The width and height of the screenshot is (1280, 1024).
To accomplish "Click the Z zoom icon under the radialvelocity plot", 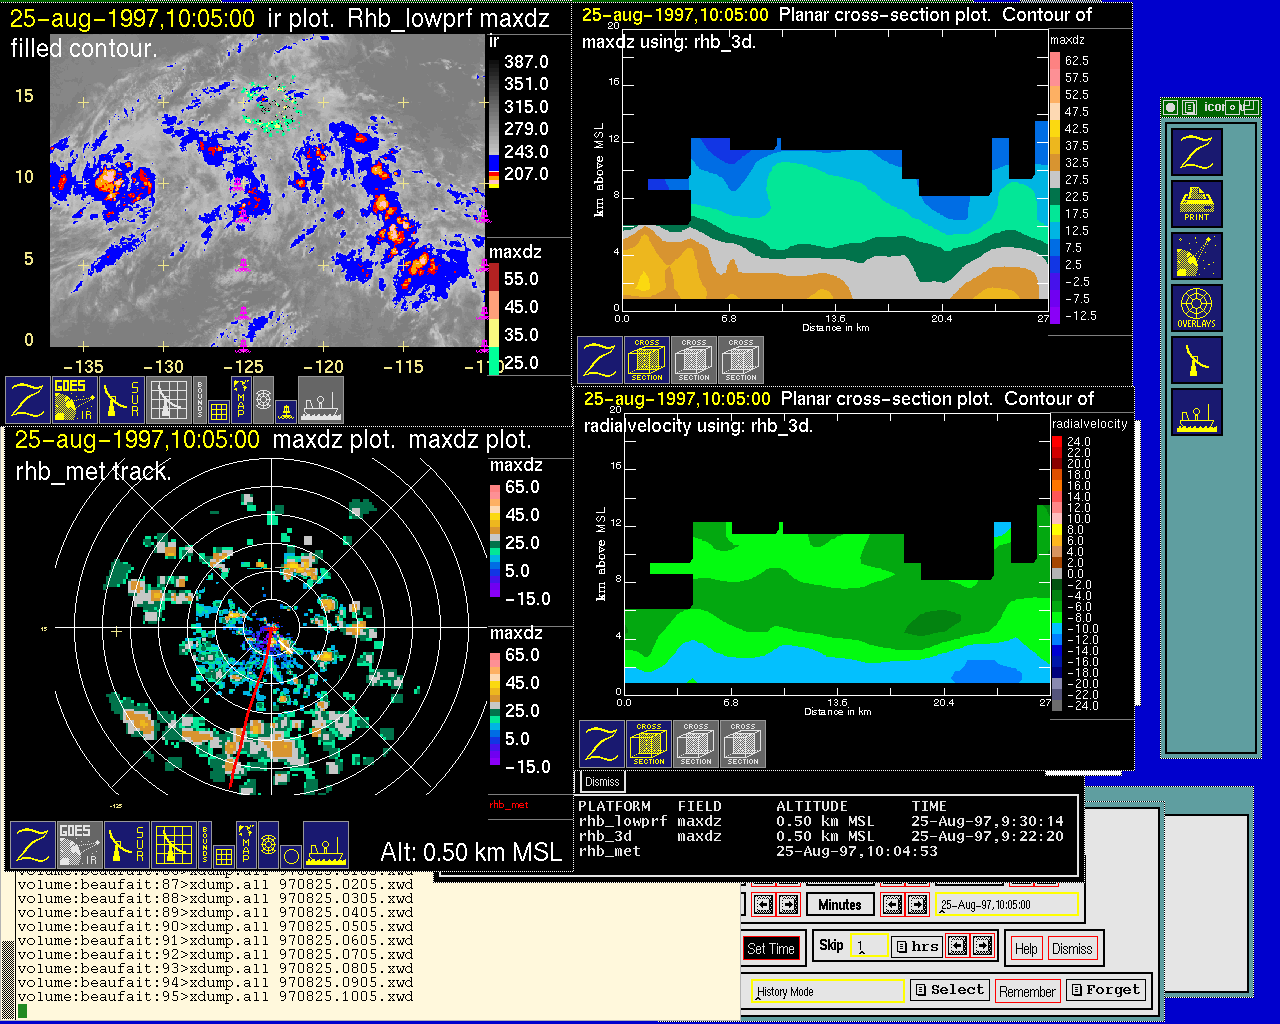I will 603,745.
